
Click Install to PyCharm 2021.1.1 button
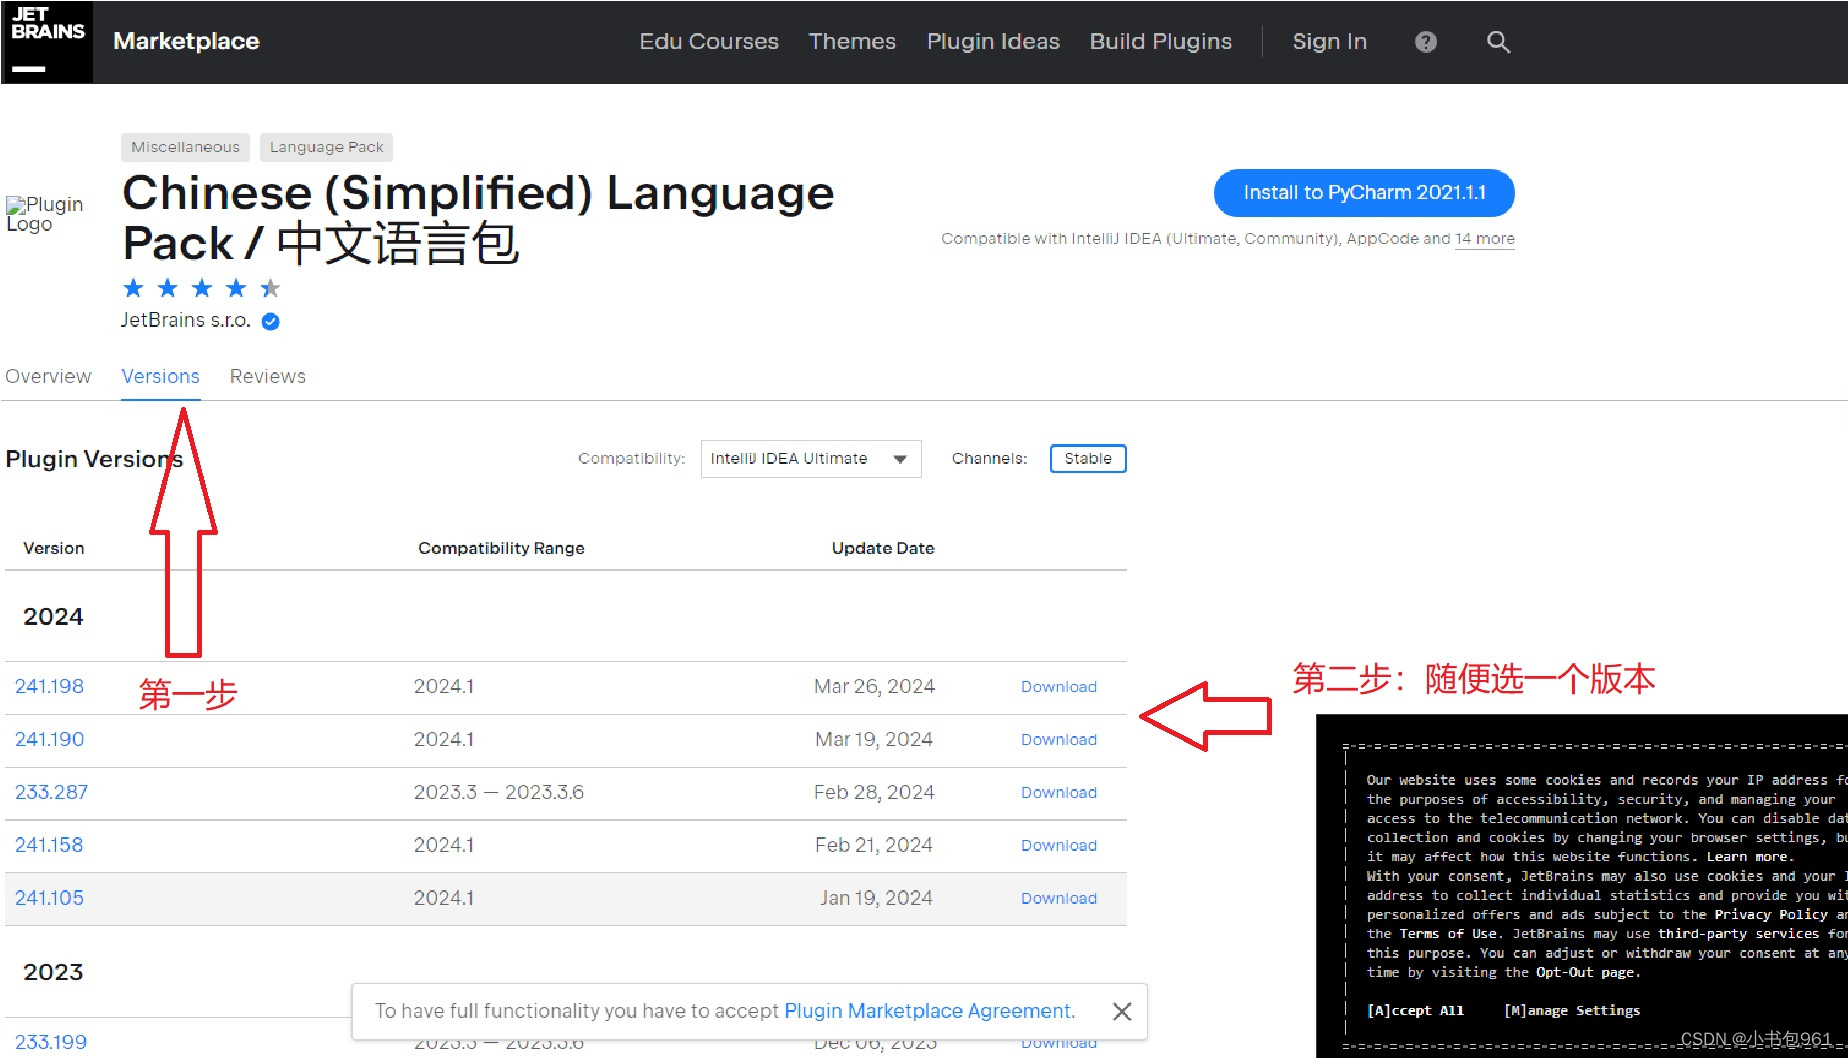tap(1364, 193)
